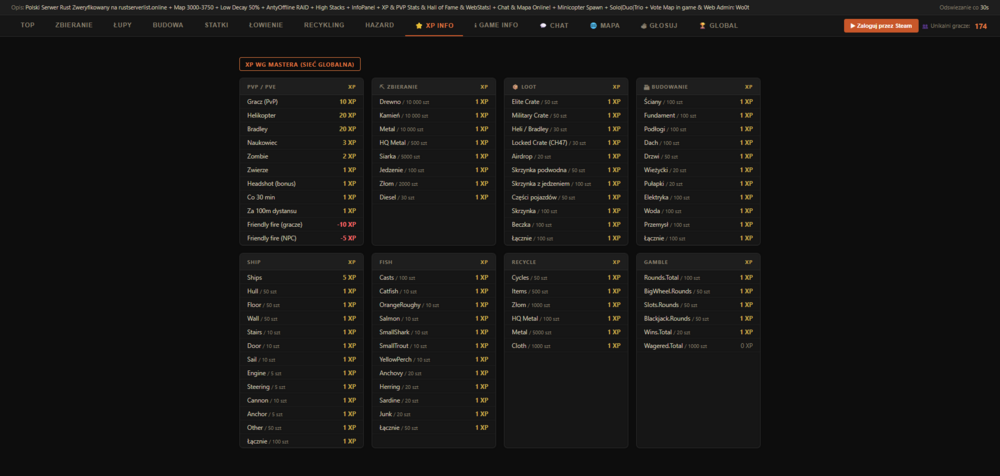Open the HAZARD tab

pyautogui.click(x=379, y=26)
